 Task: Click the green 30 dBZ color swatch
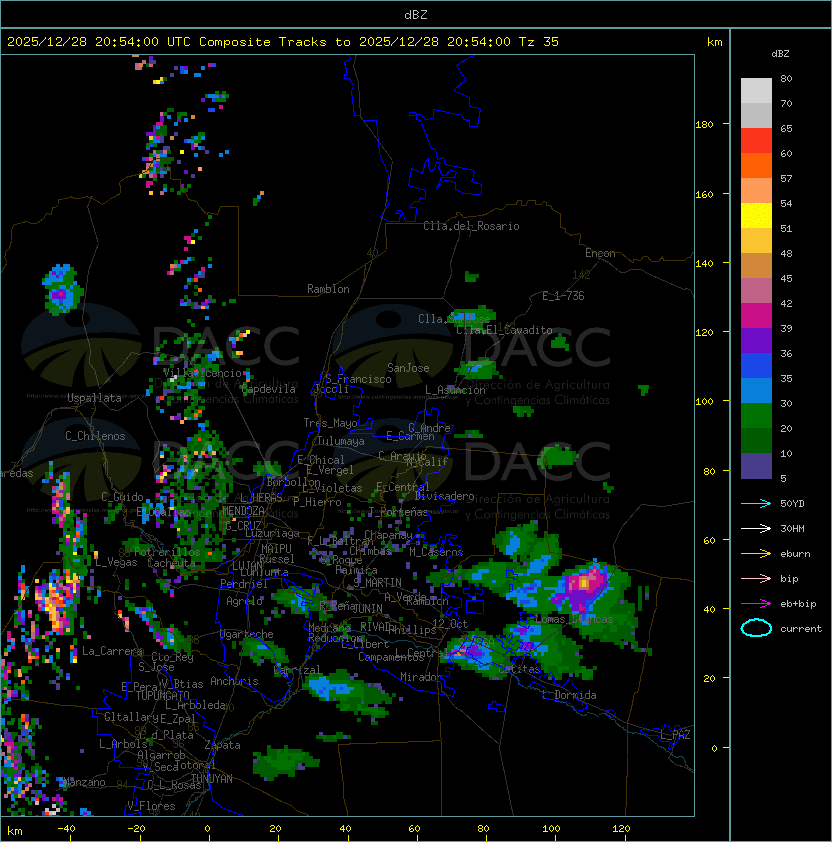point(756,415)
